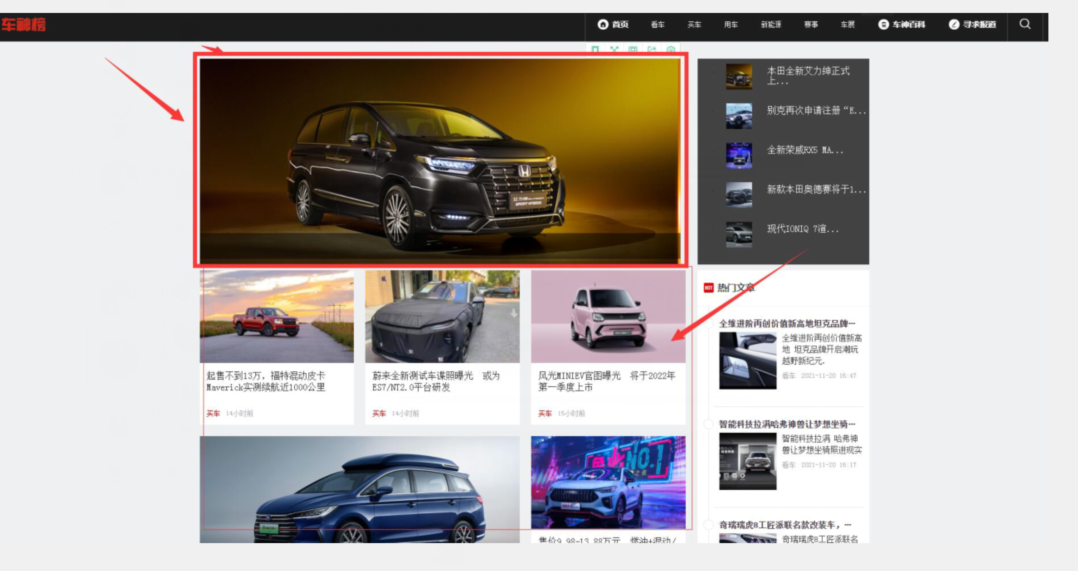Open the 用车 nav menu item

click(x=731, y=25)
